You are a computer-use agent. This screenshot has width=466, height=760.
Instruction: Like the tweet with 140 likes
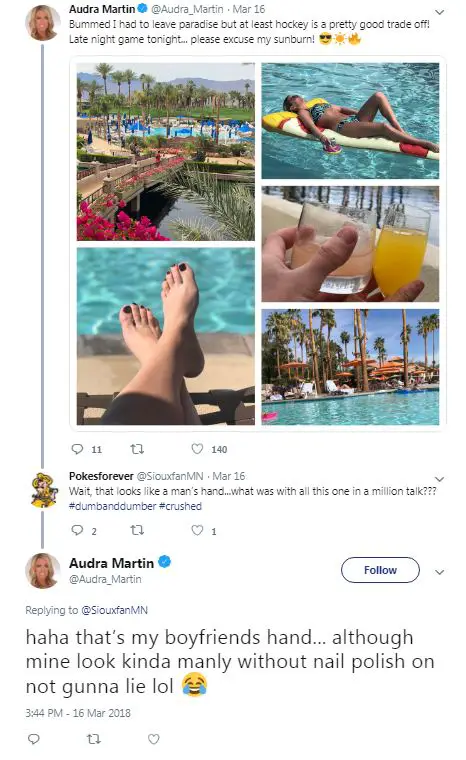click(x=197, y=449)
